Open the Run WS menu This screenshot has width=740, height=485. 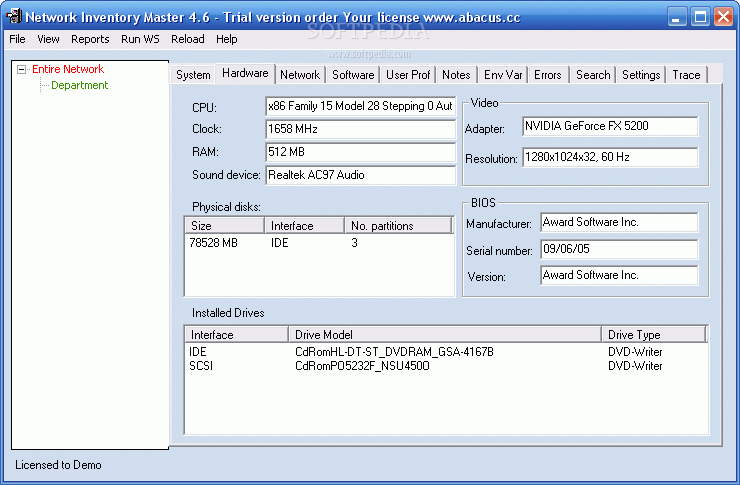tap(140, 39)
